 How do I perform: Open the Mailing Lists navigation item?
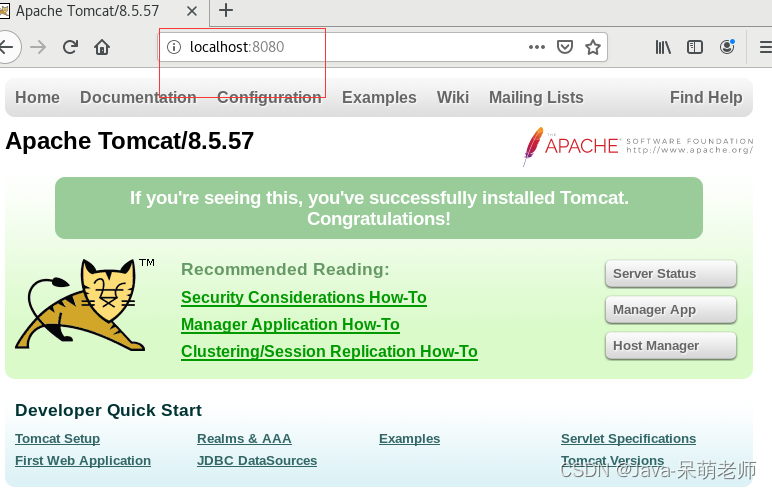point(536,98)
